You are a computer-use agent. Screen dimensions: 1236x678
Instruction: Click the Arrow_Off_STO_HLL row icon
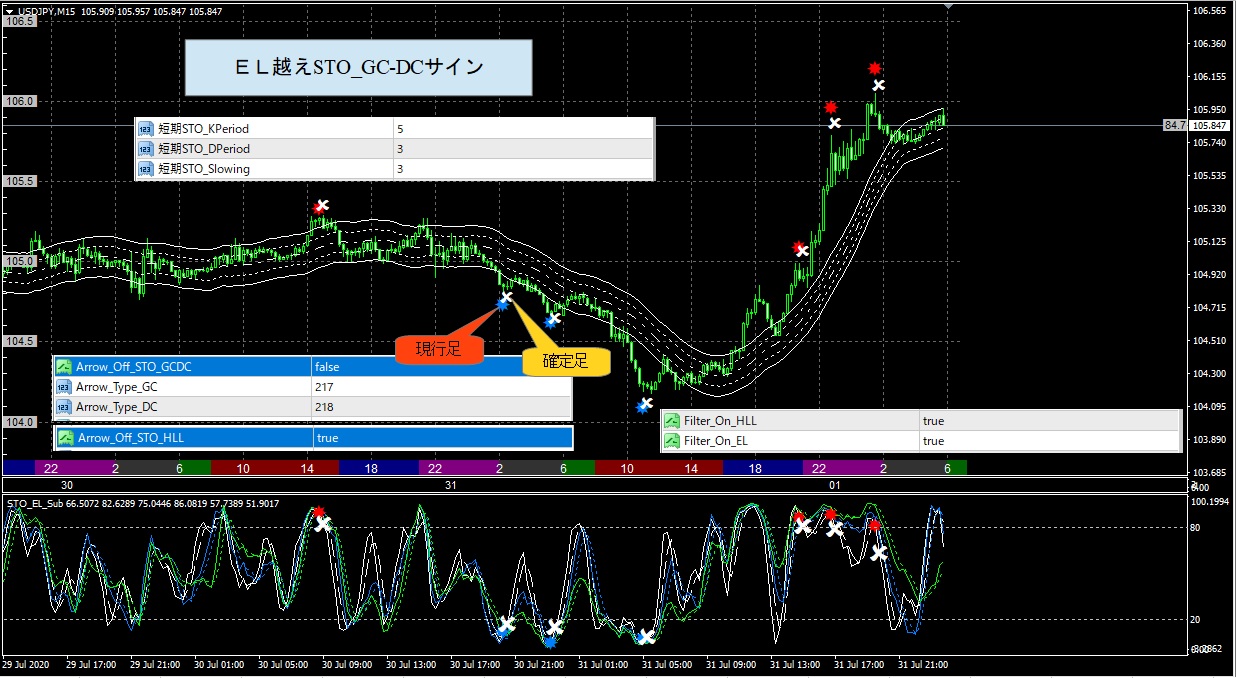pyautogui.click(x=66, y=438)
